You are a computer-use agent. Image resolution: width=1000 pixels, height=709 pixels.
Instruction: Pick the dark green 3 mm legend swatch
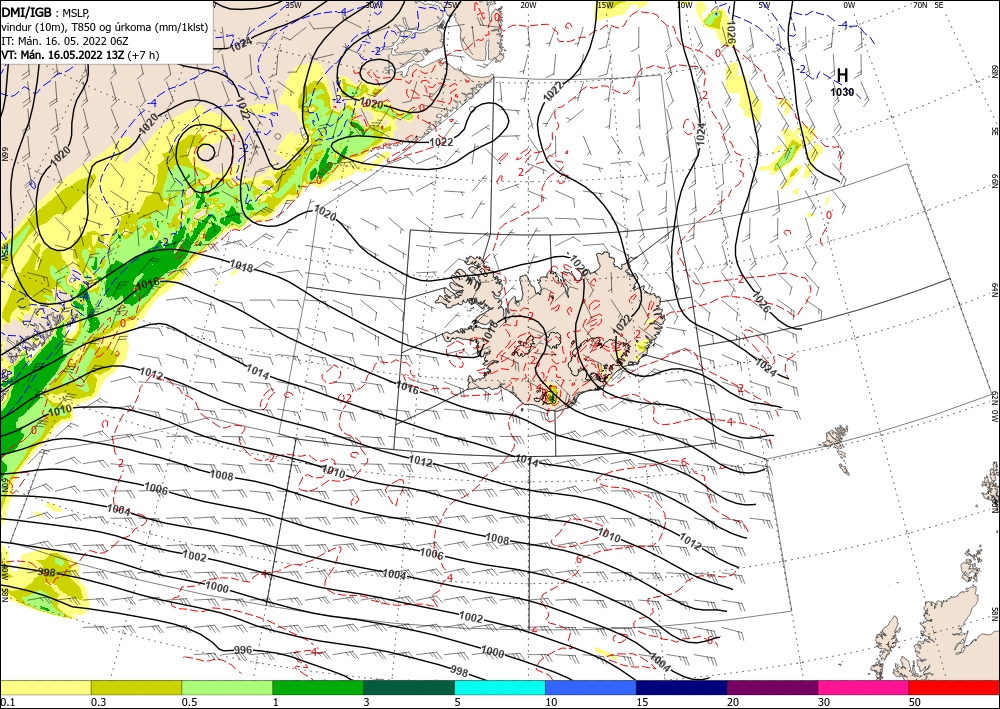(x=409, y=687)
